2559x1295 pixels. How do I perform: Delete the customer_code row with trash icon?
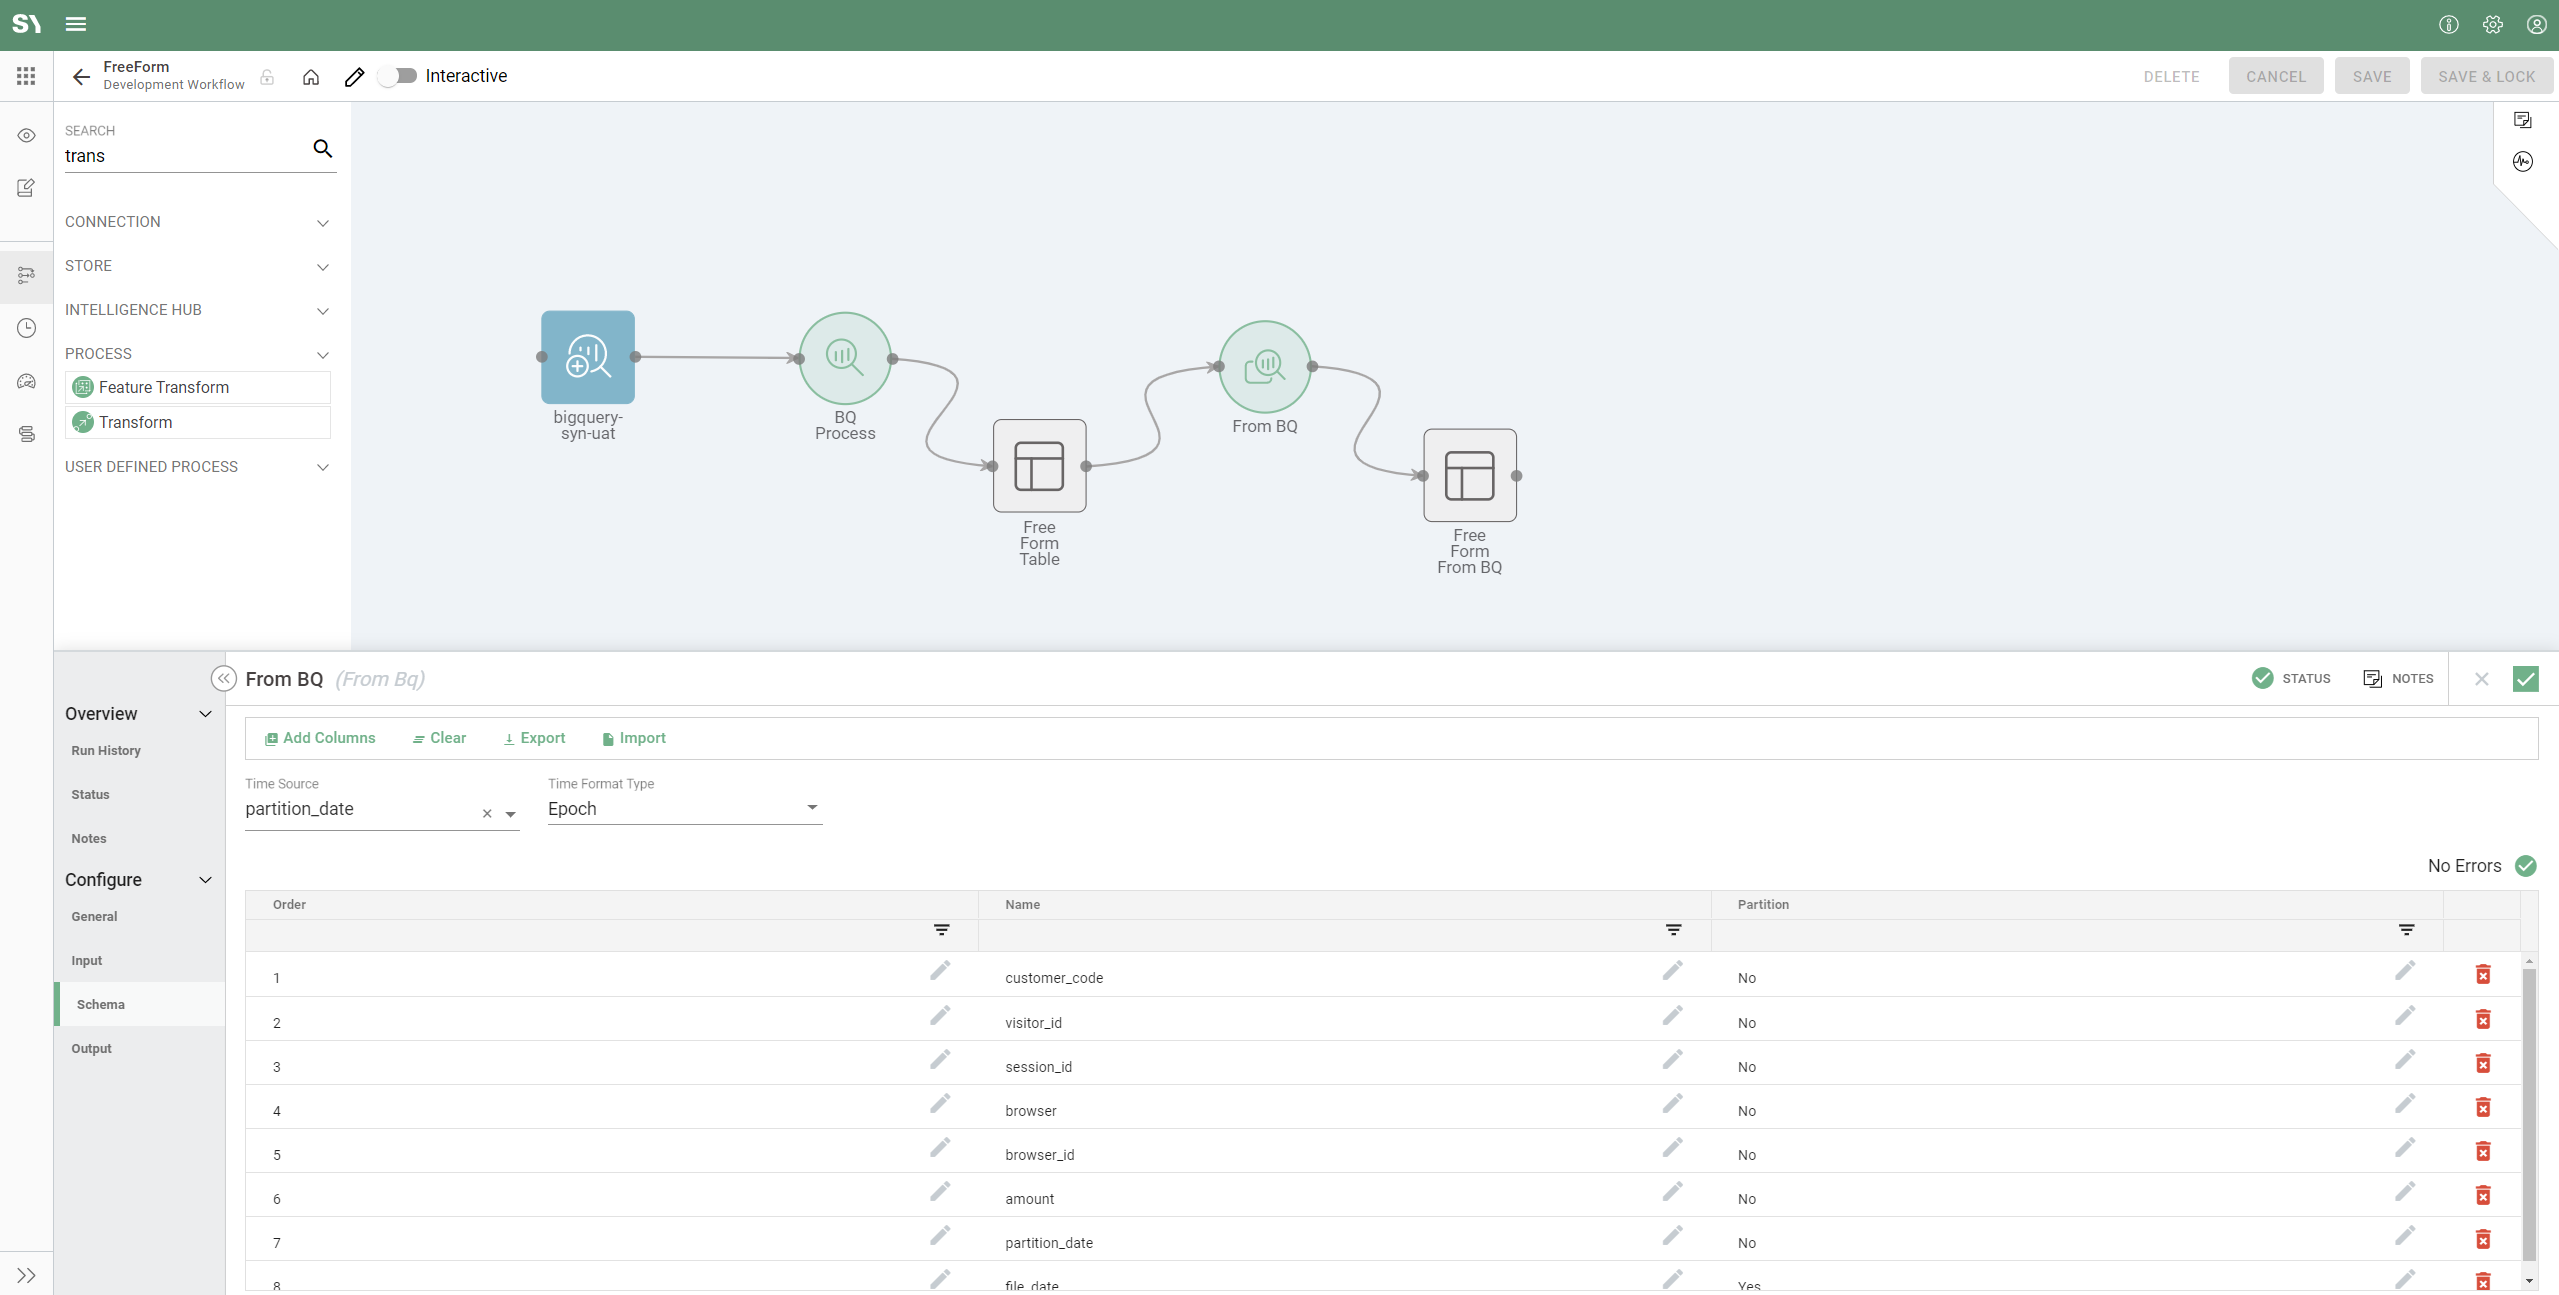[x=2482, y=975]
